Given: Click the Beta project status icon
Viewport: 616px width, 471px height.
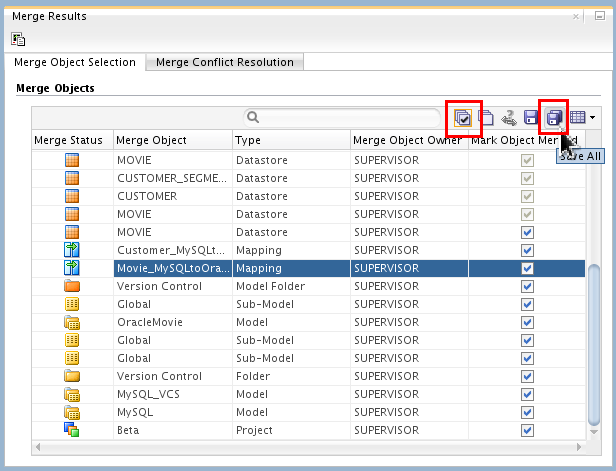Looking at the screenshot, I should [71, 429].
